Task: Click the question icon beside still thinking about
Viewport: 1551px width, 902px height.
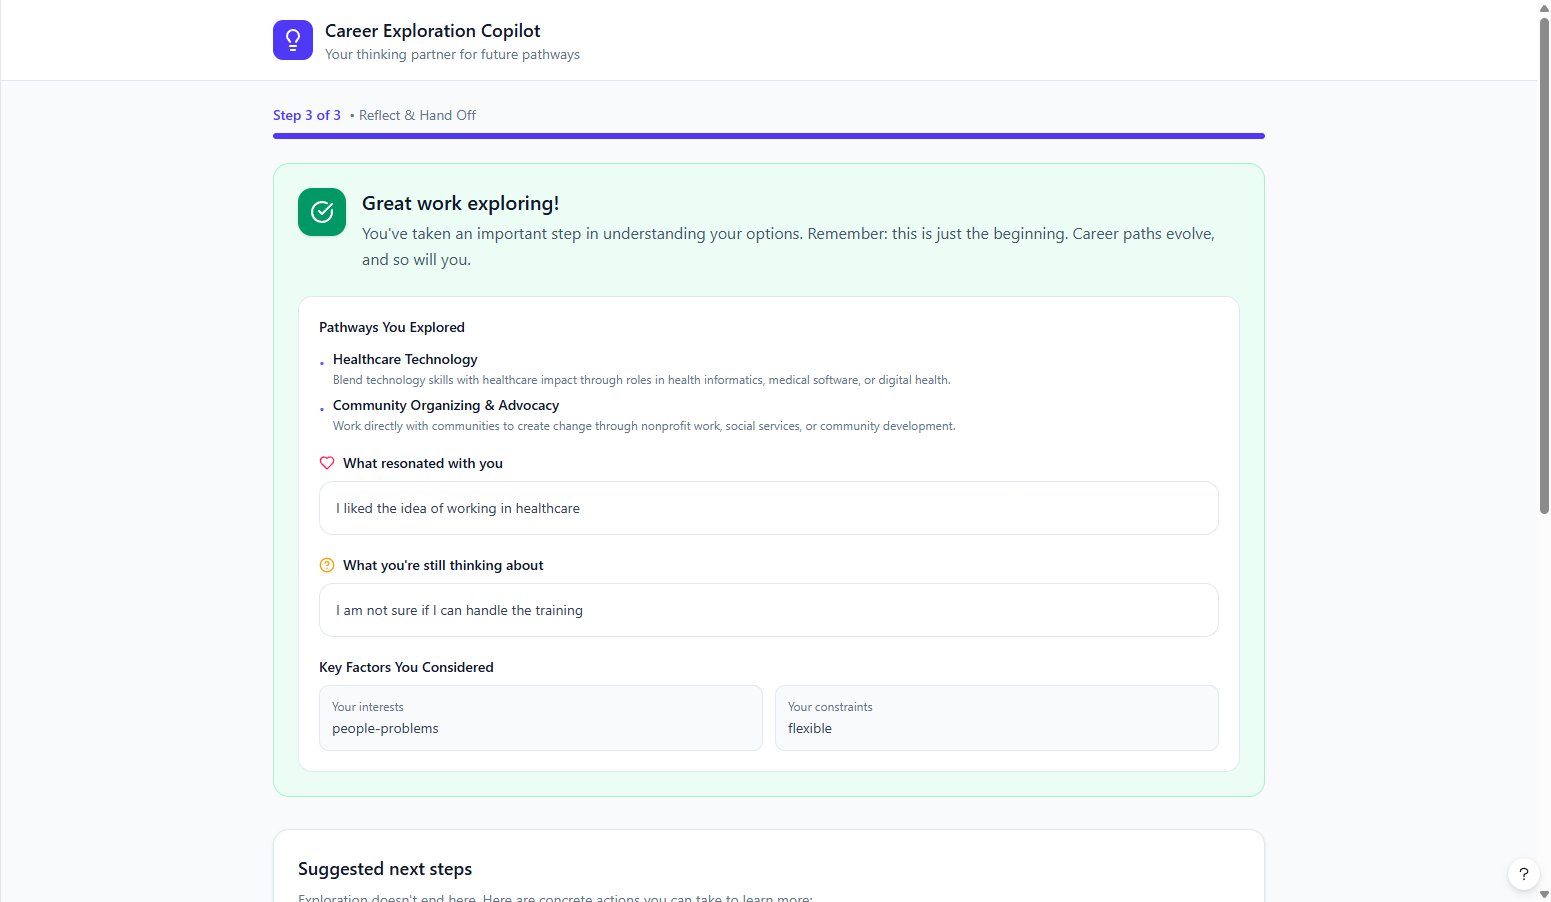Action: [327, 565]
